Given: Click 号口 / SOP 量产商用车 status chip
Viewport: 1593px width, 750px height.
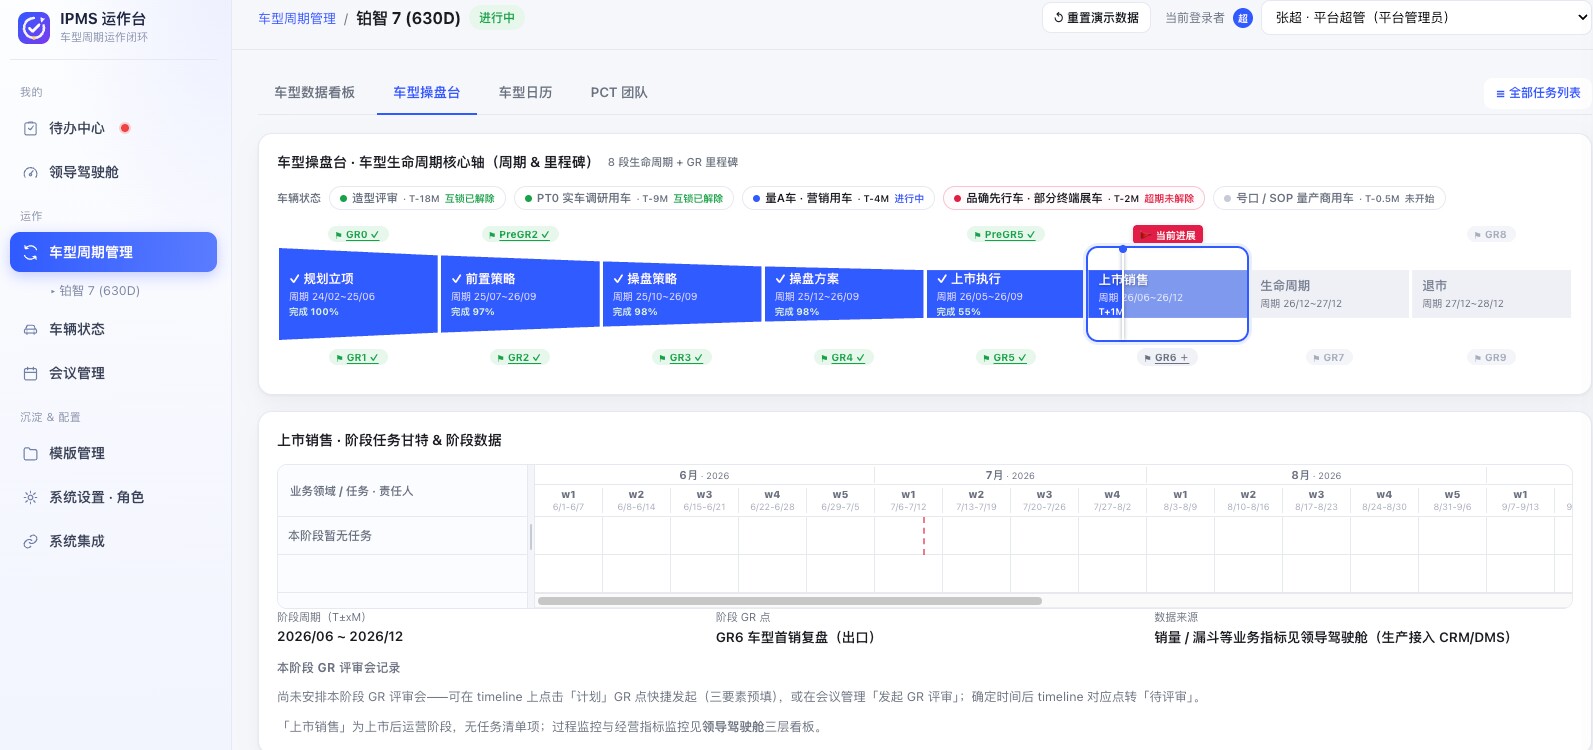Looking at the screenshot, I should (x=1329, y=199).
